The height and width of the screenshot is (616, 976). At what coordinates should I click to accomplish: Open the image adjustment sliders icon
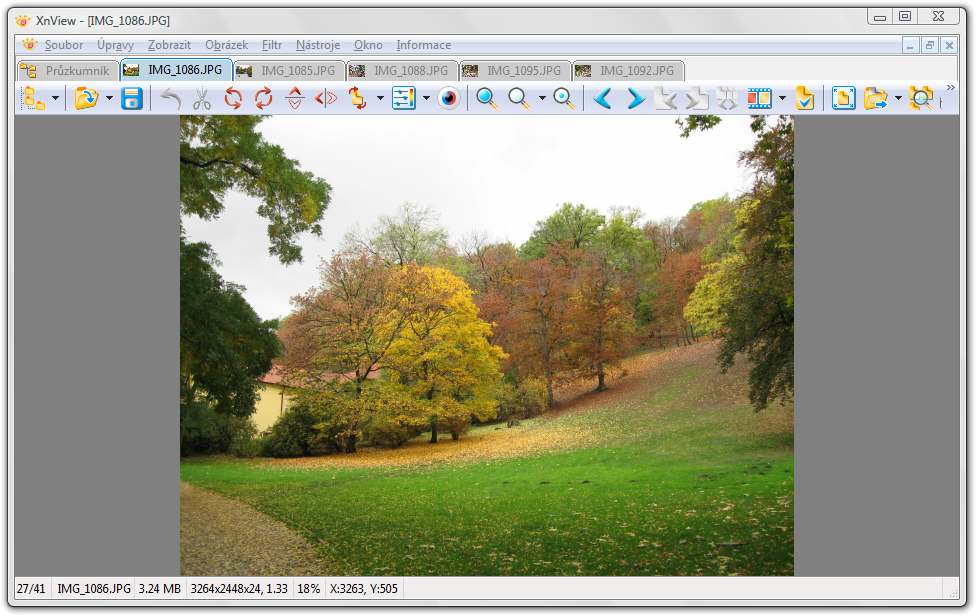click(403, 98)
